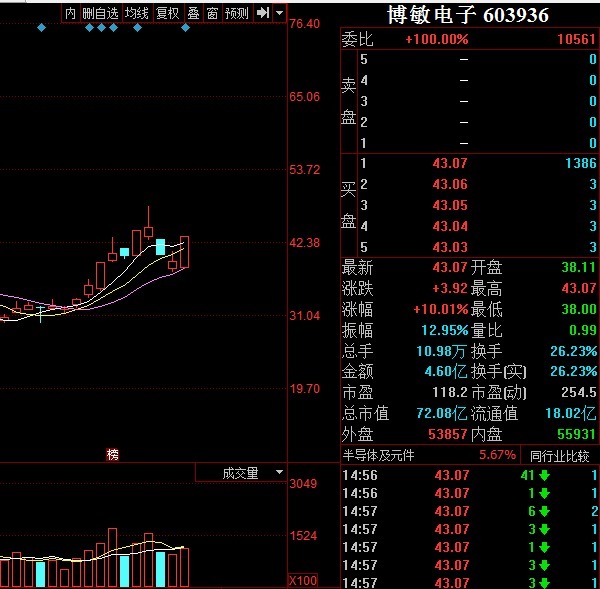Click the 最低 value 38.00
The width and height of the screenshot is (600, 589).
[x=579, y=309]
